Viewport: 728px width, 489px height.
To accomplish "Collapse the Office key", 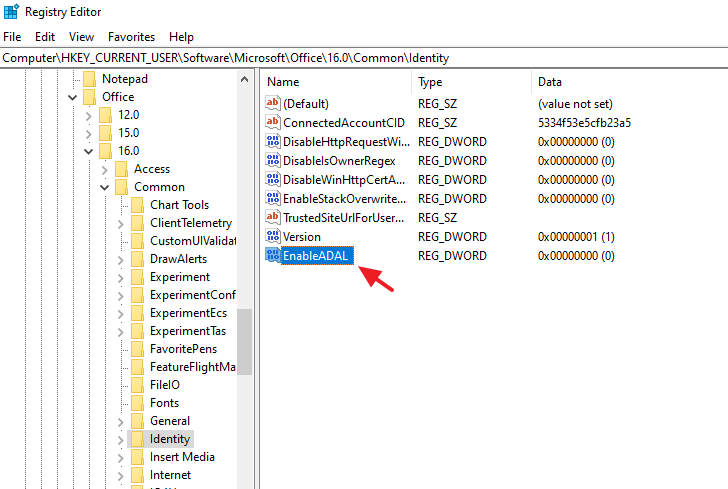I will coord(73,98).
